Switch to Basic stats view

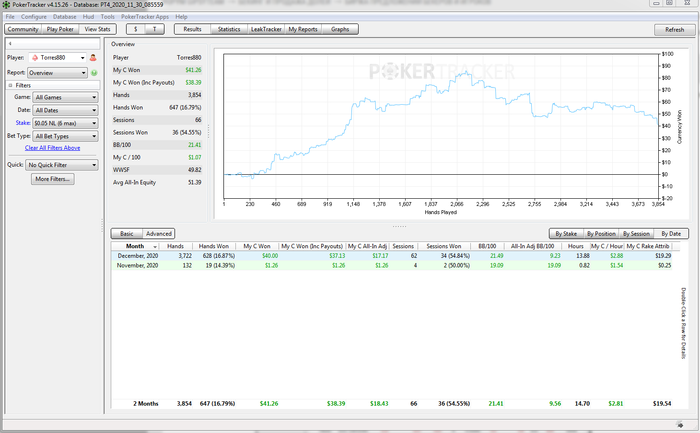127,234
